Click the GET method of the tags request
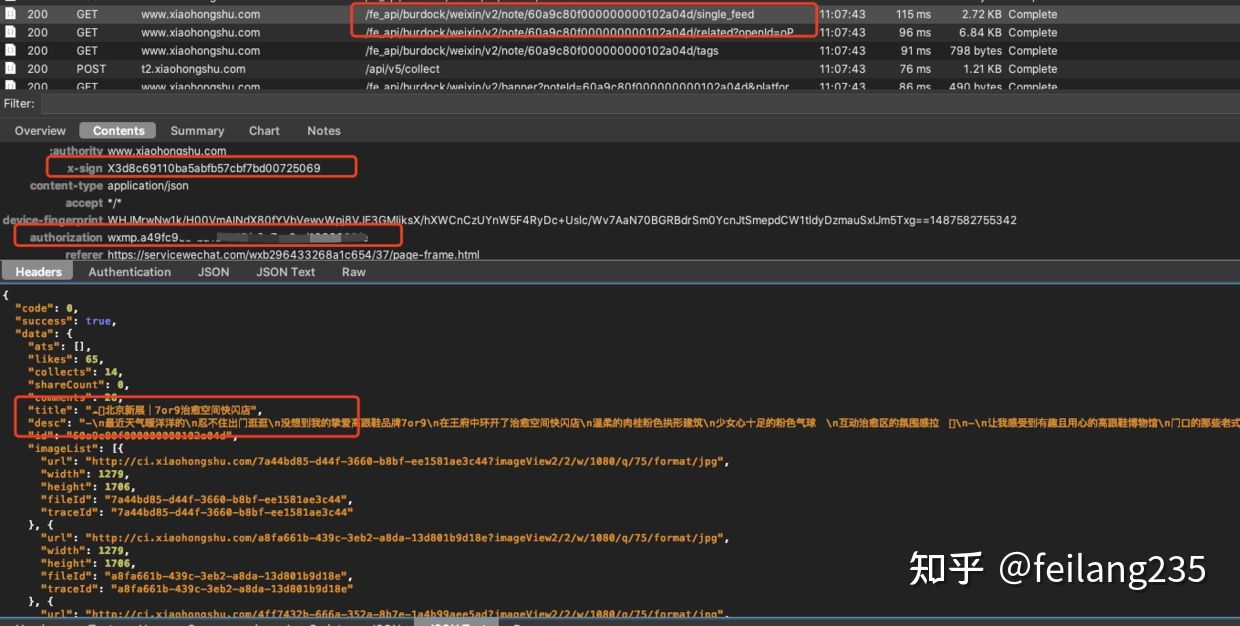The image size is (1240, 626). pos(87,51)
